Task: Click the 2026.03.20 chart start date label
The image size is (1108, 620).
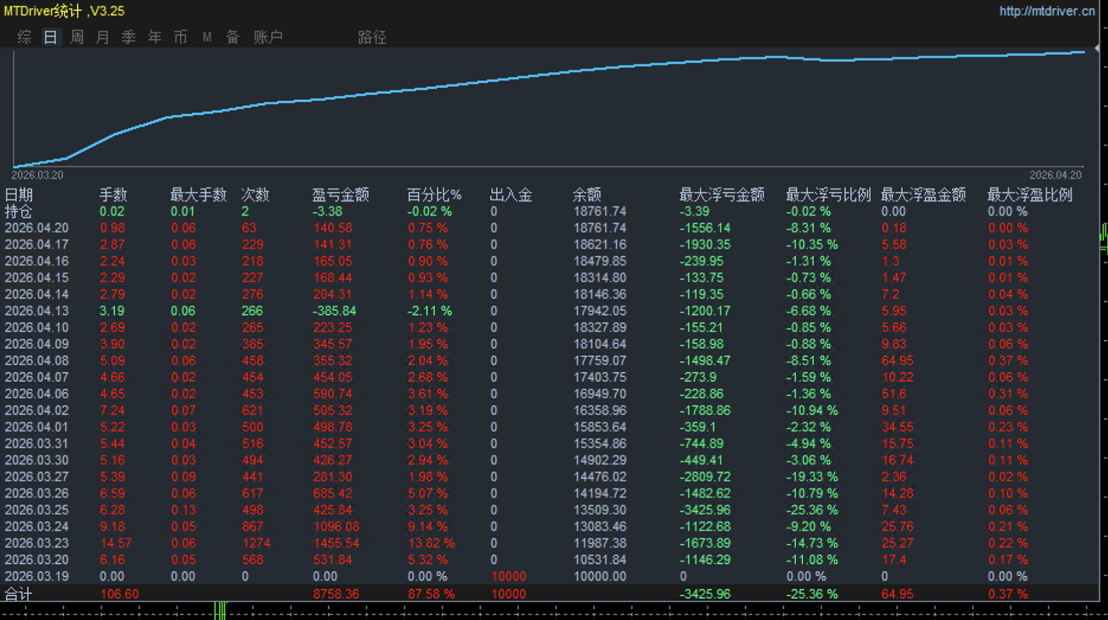Action: click(37, 175)
